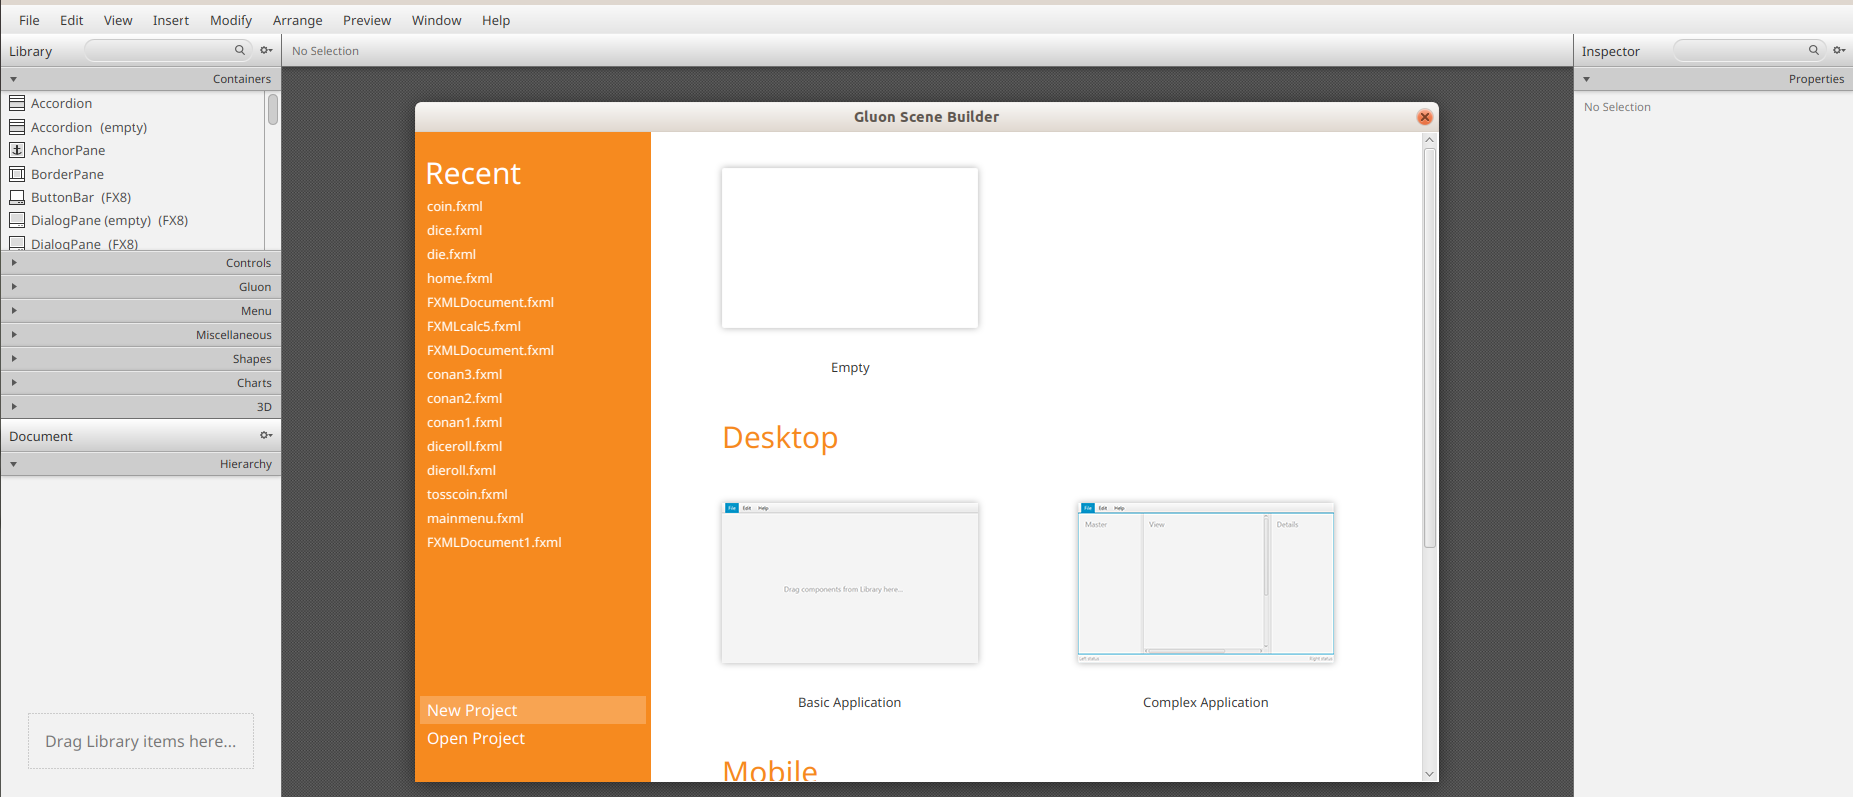This screenshot has width=1853, height=797.
Task: Expand the Shapes library section
Action: pyautogui.click(x=140, y=359)
